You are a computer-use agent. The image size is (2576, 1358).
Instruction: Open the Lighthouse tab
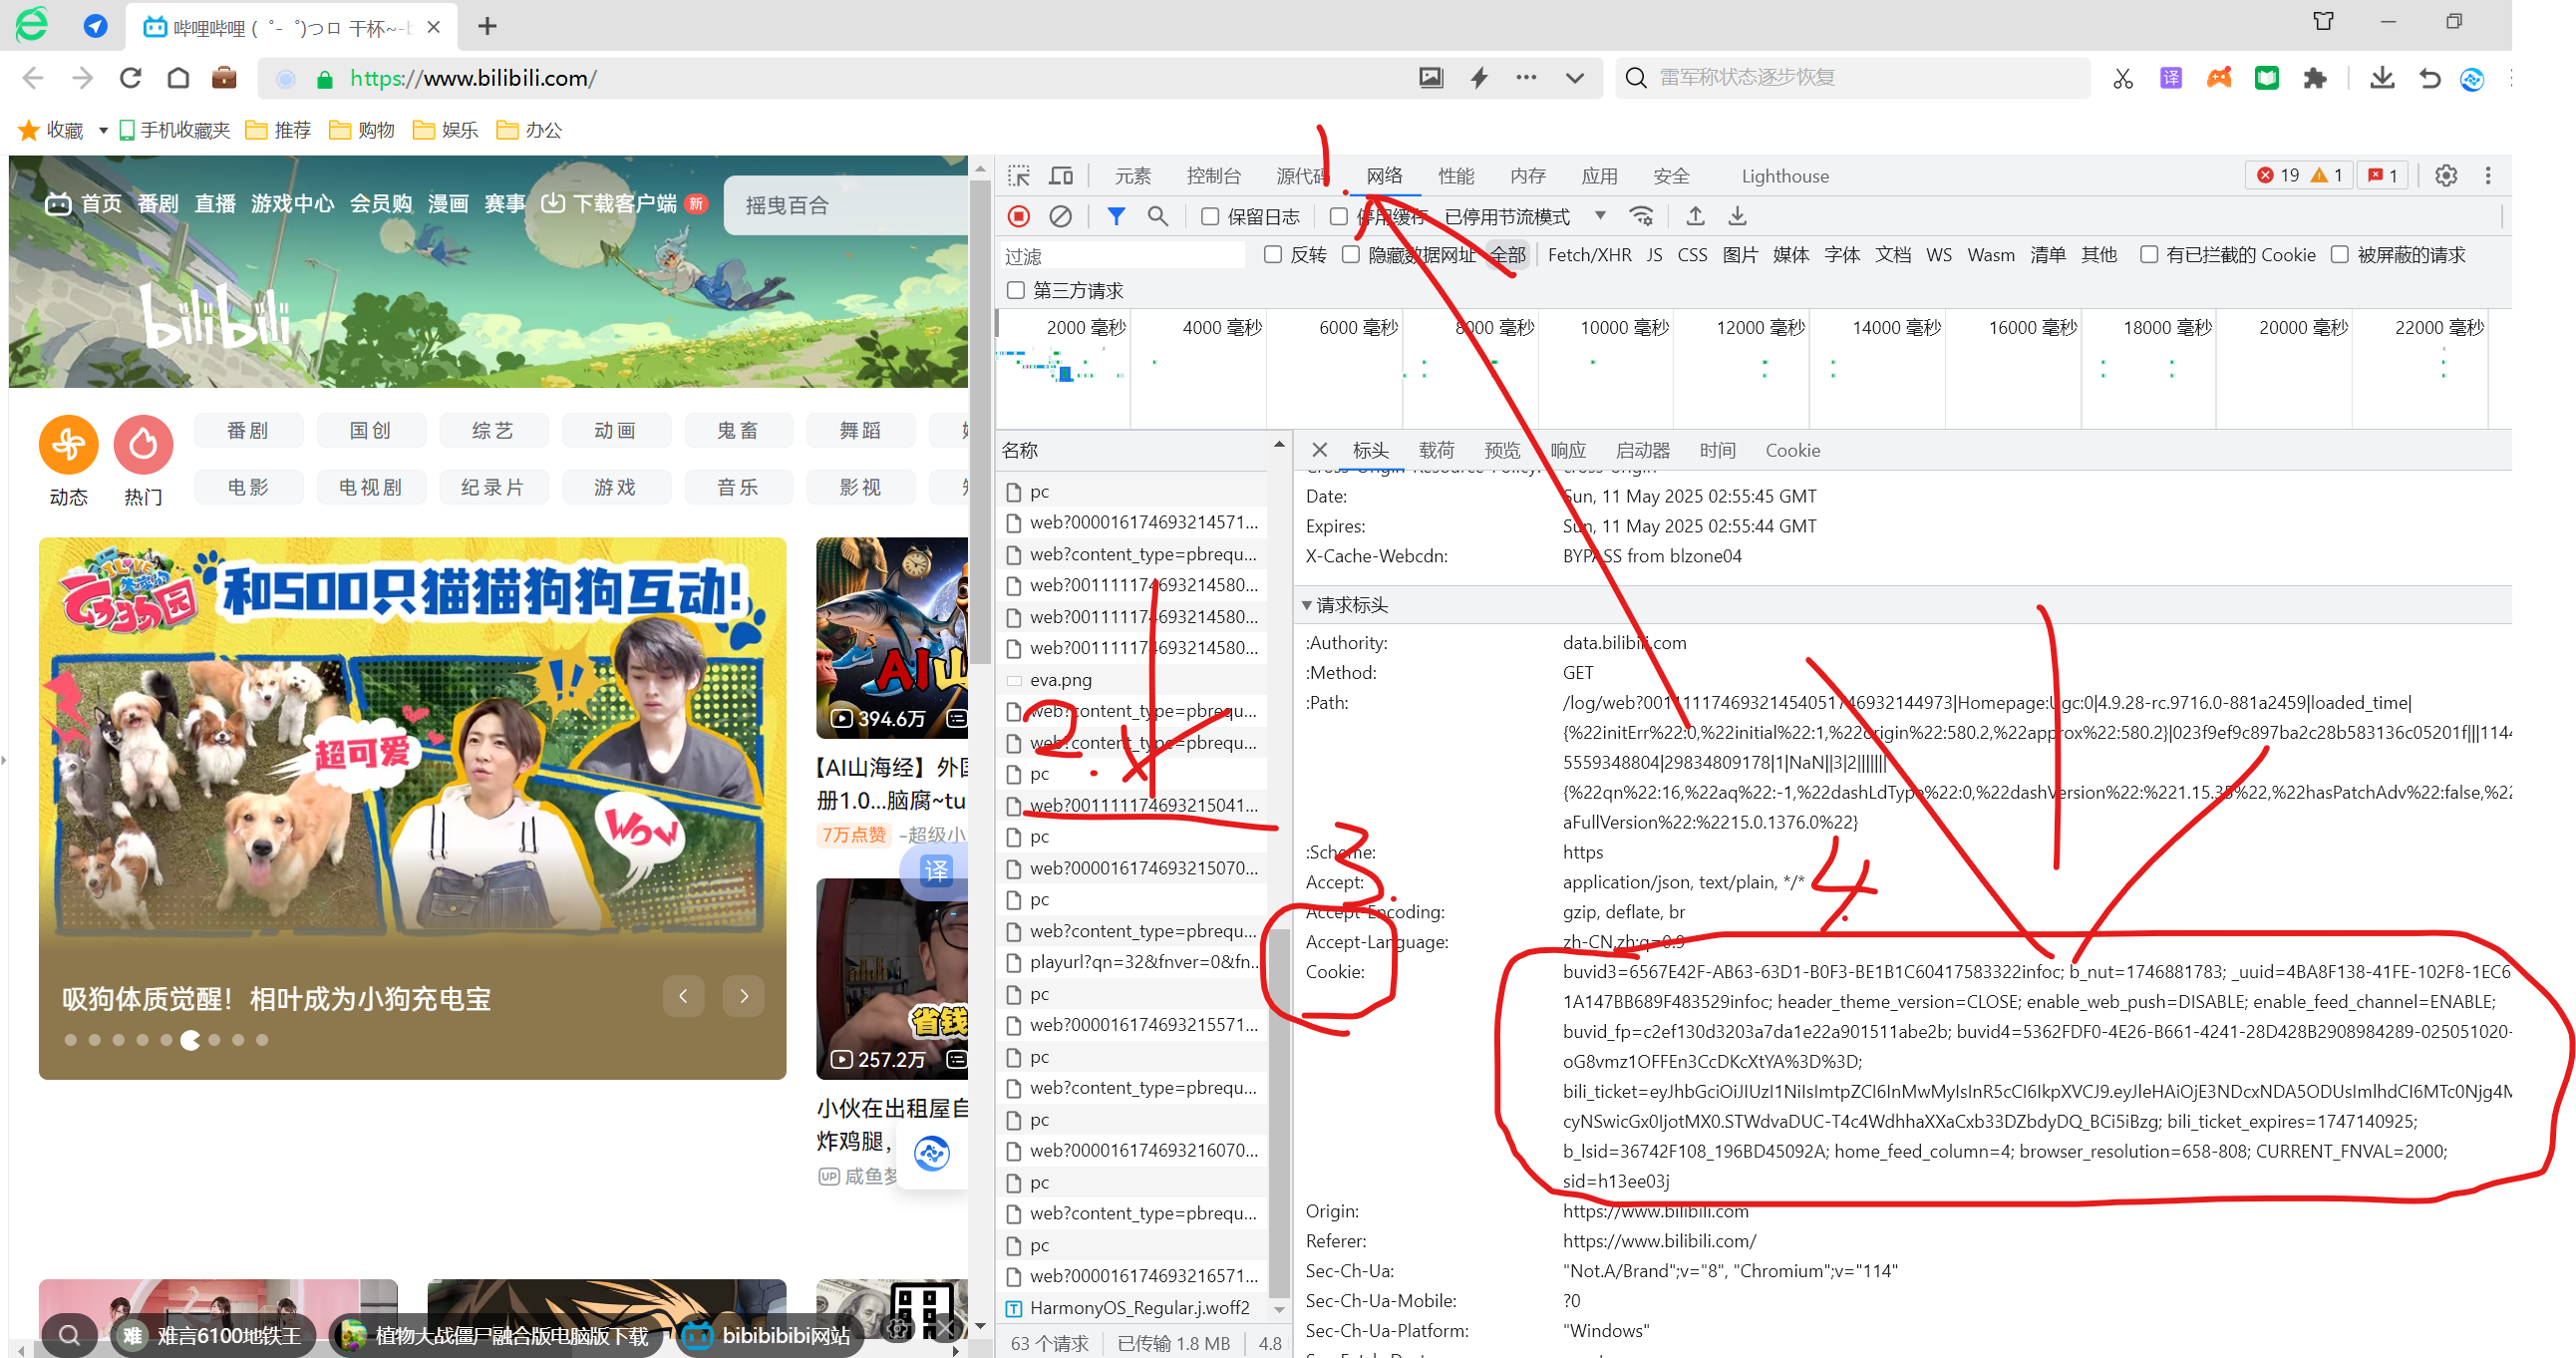pyautogui.click(x=1784, y=176)
